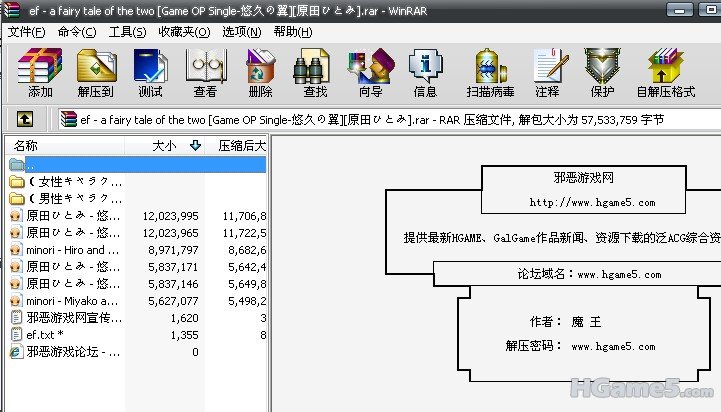Click the RAR archive icon in address bar
The width and height of the screenshot is (721, 412).
point(69,119)
